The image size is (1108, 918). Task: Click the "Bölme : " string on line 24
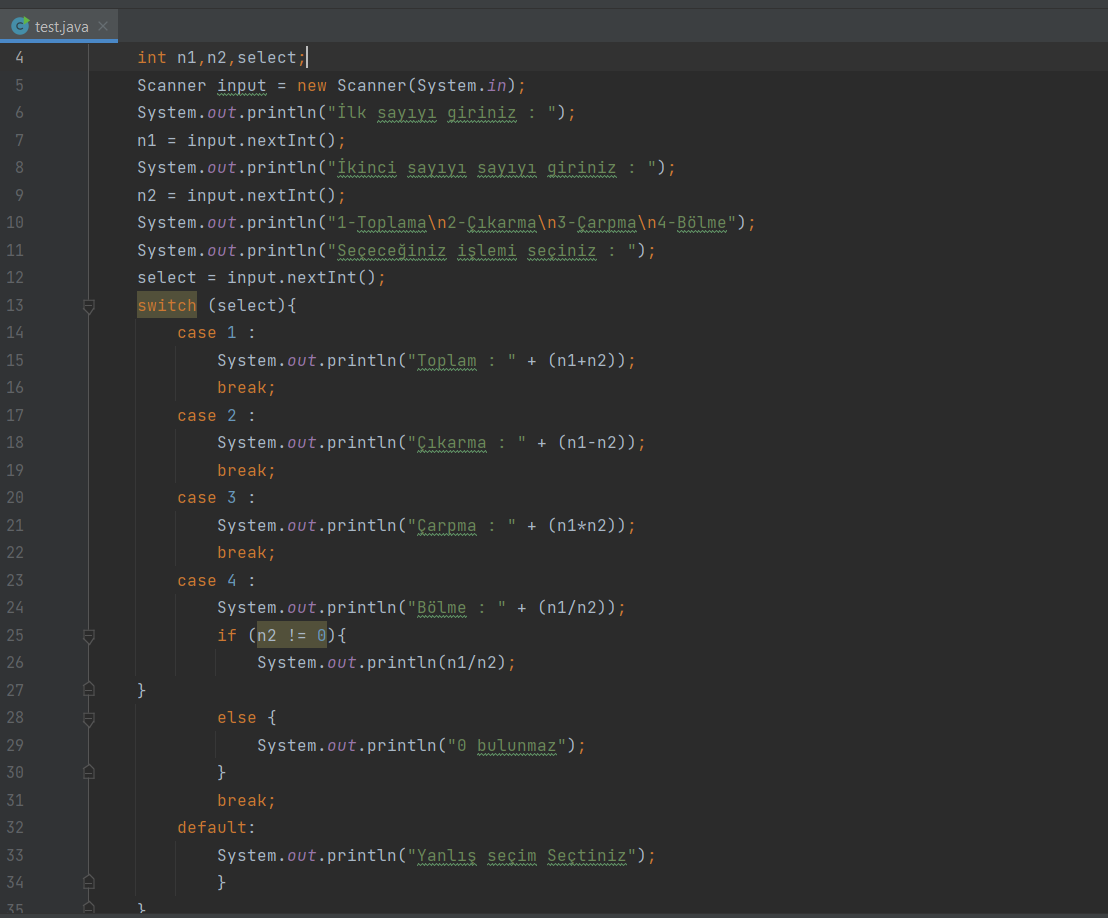pyautogui.click(x=456, y=608)
